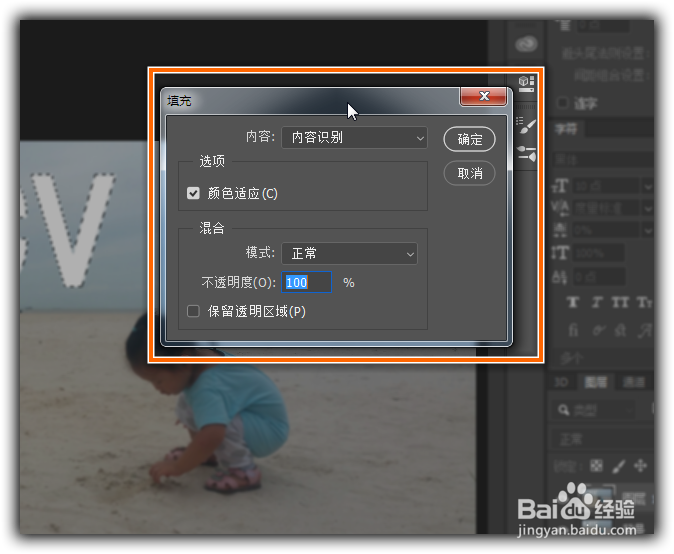Click the 0% character scaling icon

(560, 230)
